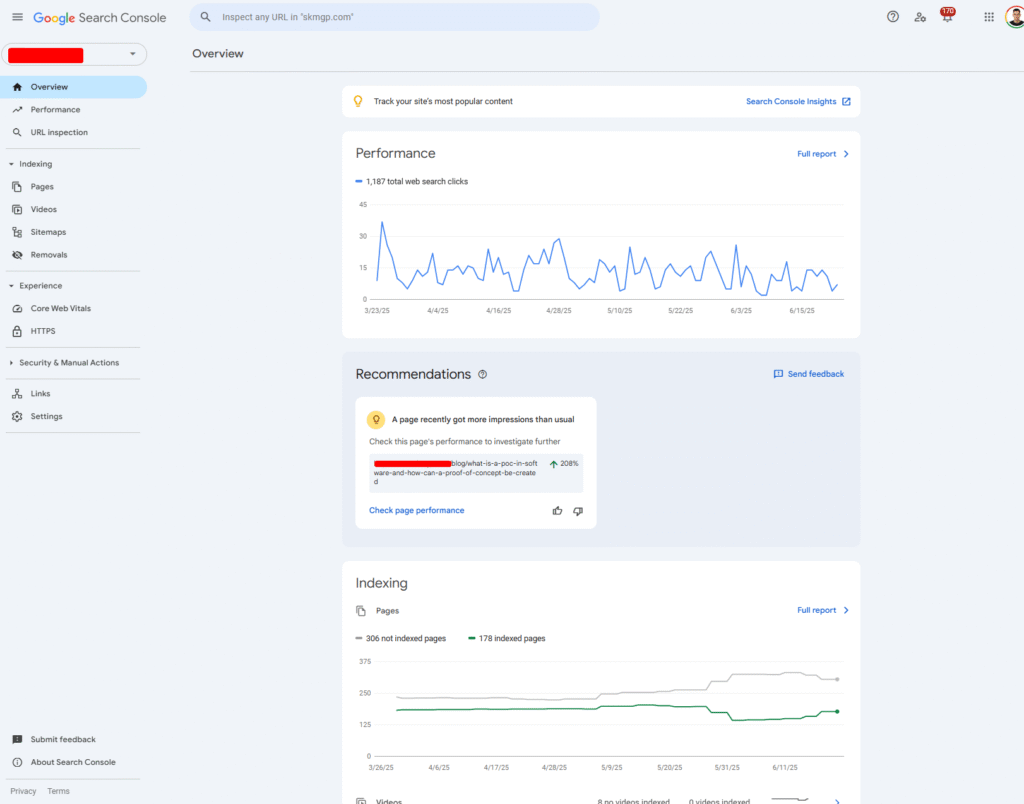Screen dimensions: 1024x804
Task: Click the Recommendations help question icon
Action: coord(483,374)
